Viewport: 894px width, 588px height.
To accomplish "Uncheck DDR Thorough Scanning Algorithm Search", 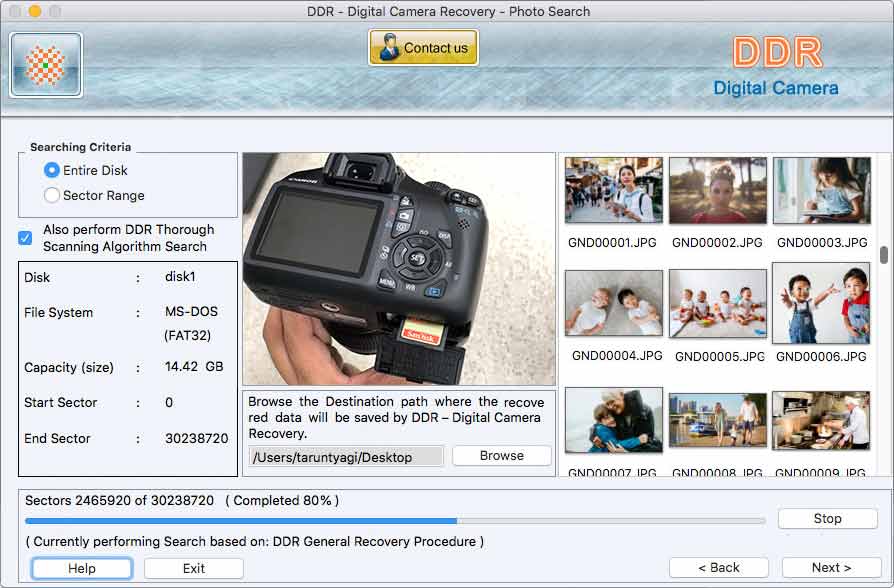I will (x=23, y=237).
